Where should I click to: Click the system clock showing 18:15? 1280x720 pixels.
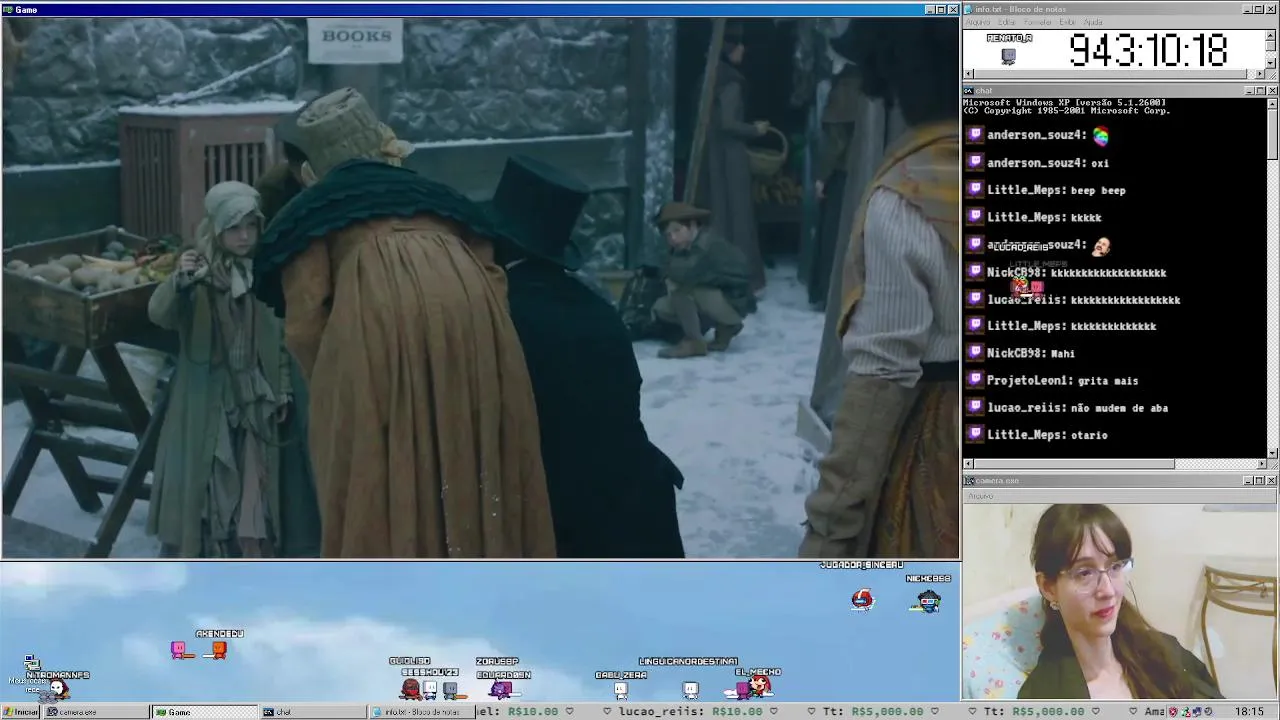[x=1249, y=712]
